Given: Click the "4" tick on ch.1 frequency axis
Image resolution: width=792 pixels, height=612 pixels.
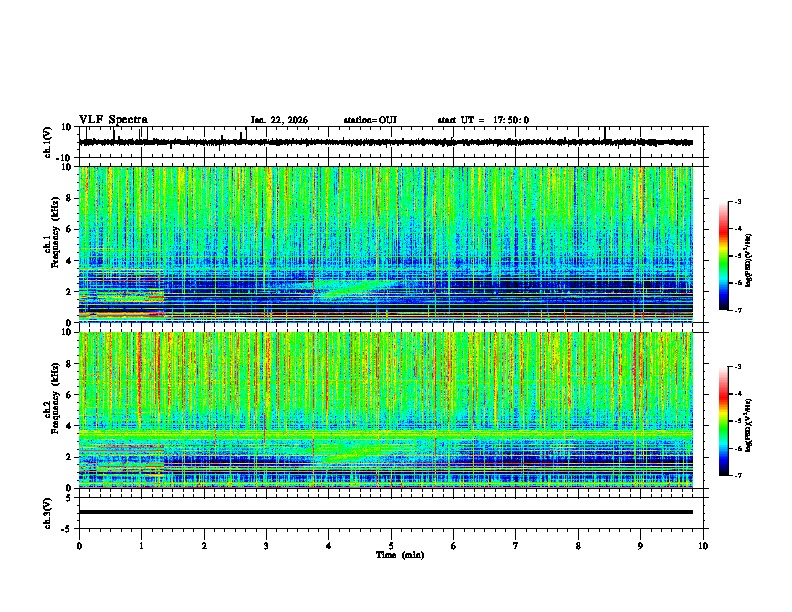Looking at the screenshot, I should point(69,261).
